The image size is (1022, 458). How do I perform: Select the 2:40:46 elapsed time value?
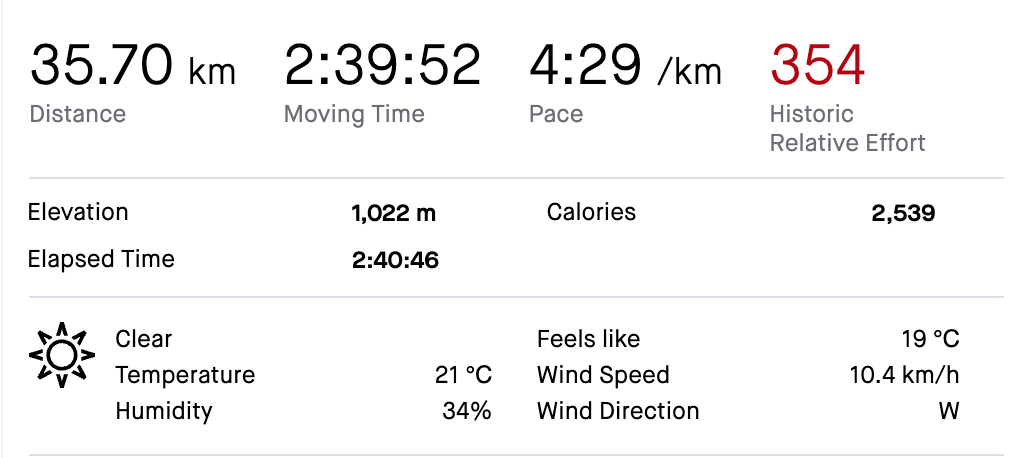395,260
